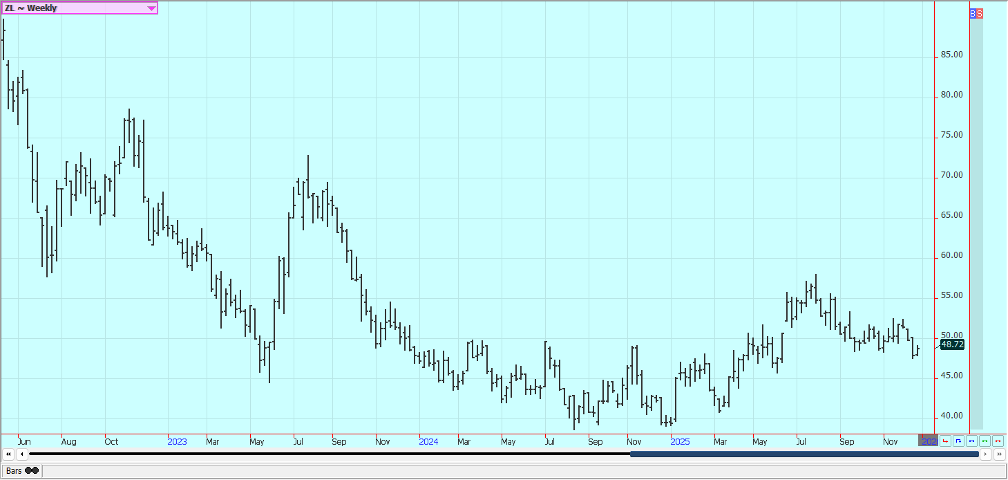
Task: Click the blue bracket icon beside the time axis
Action: pos(958,440)
